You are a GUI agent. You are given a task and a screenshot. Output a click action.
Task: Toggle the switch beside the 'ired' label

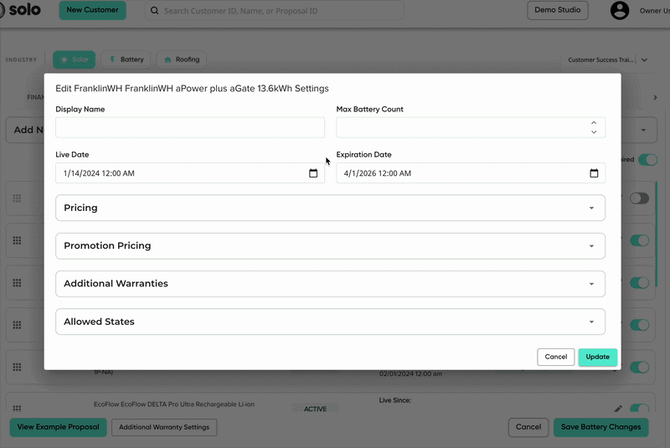(x=648, y=160)
